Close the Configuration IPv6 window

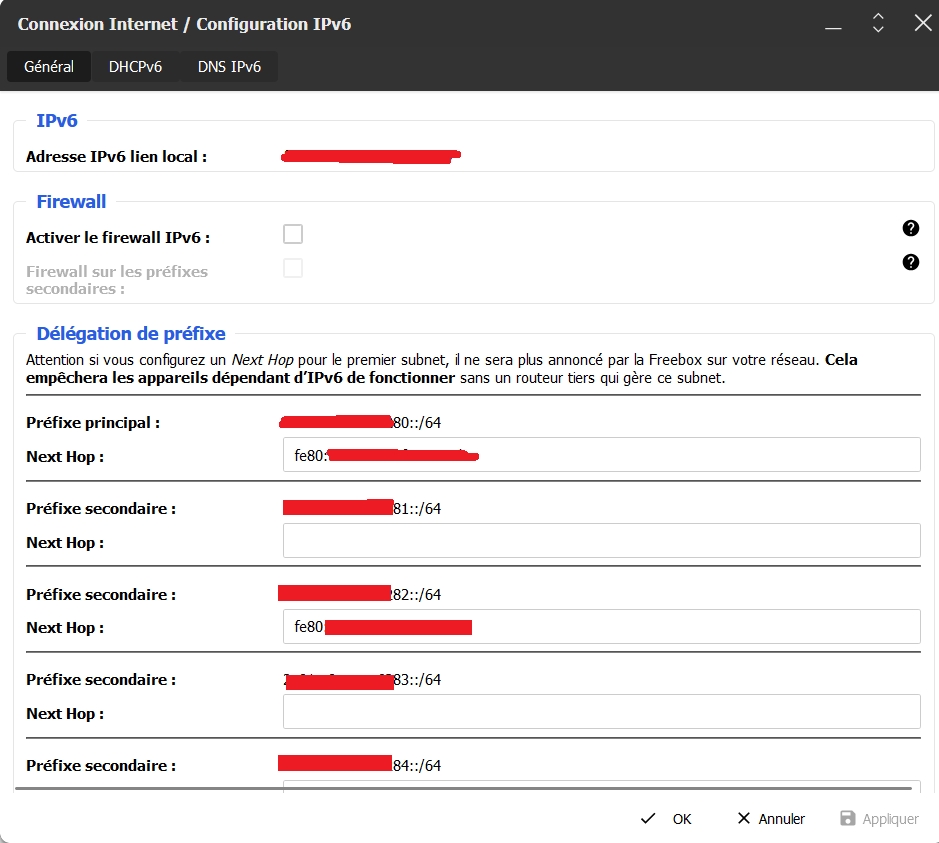coord(922,23)
